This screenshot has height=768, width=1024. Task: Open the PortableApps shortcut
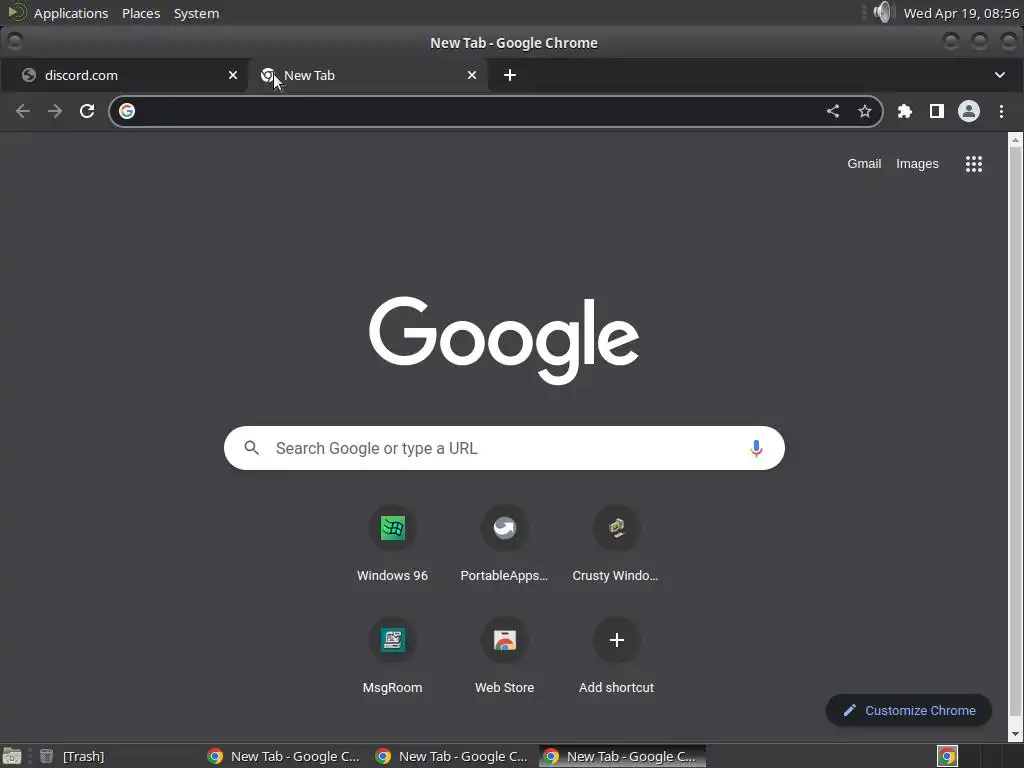[x=504, y=543]
